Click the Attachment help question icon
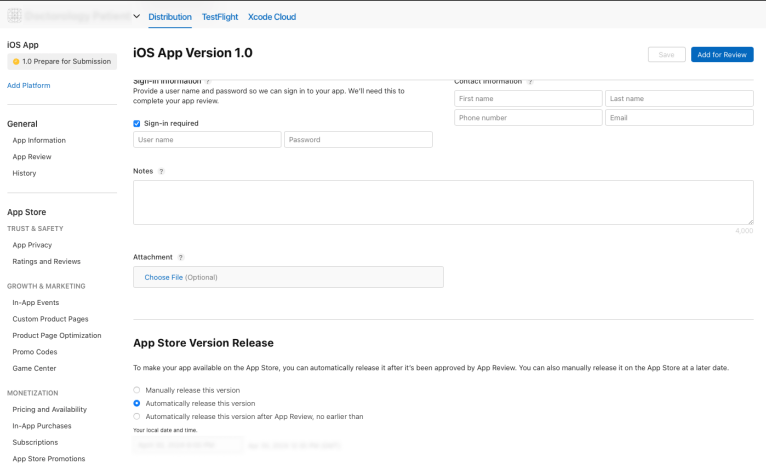Screen dimensions: 766x466 click(181, 257)
